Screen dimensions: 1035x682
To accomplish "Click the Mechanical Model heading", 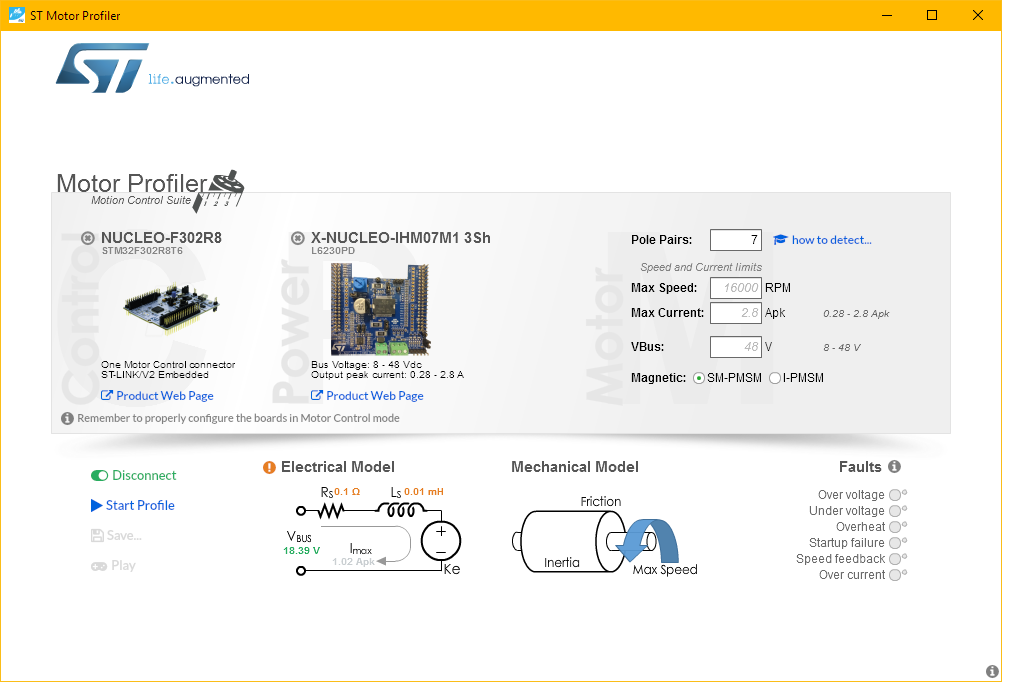I will coord(575,467).
